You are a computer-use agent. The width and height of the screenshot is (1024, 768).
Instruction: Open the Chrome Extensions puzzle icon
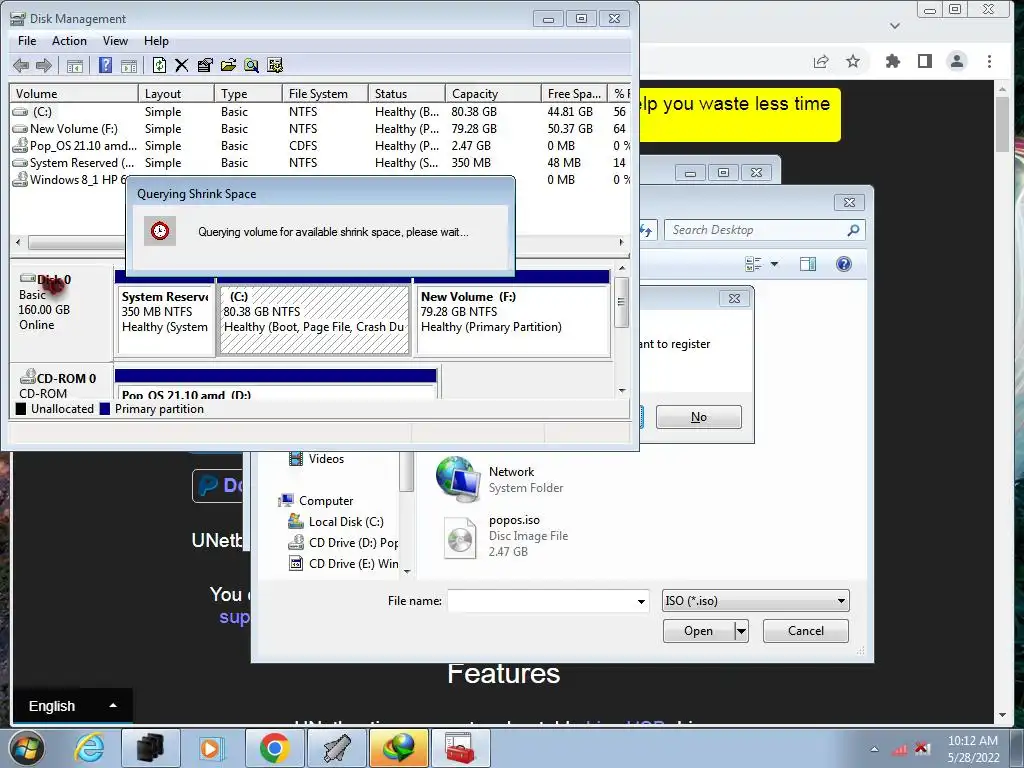tap(893, 61)
